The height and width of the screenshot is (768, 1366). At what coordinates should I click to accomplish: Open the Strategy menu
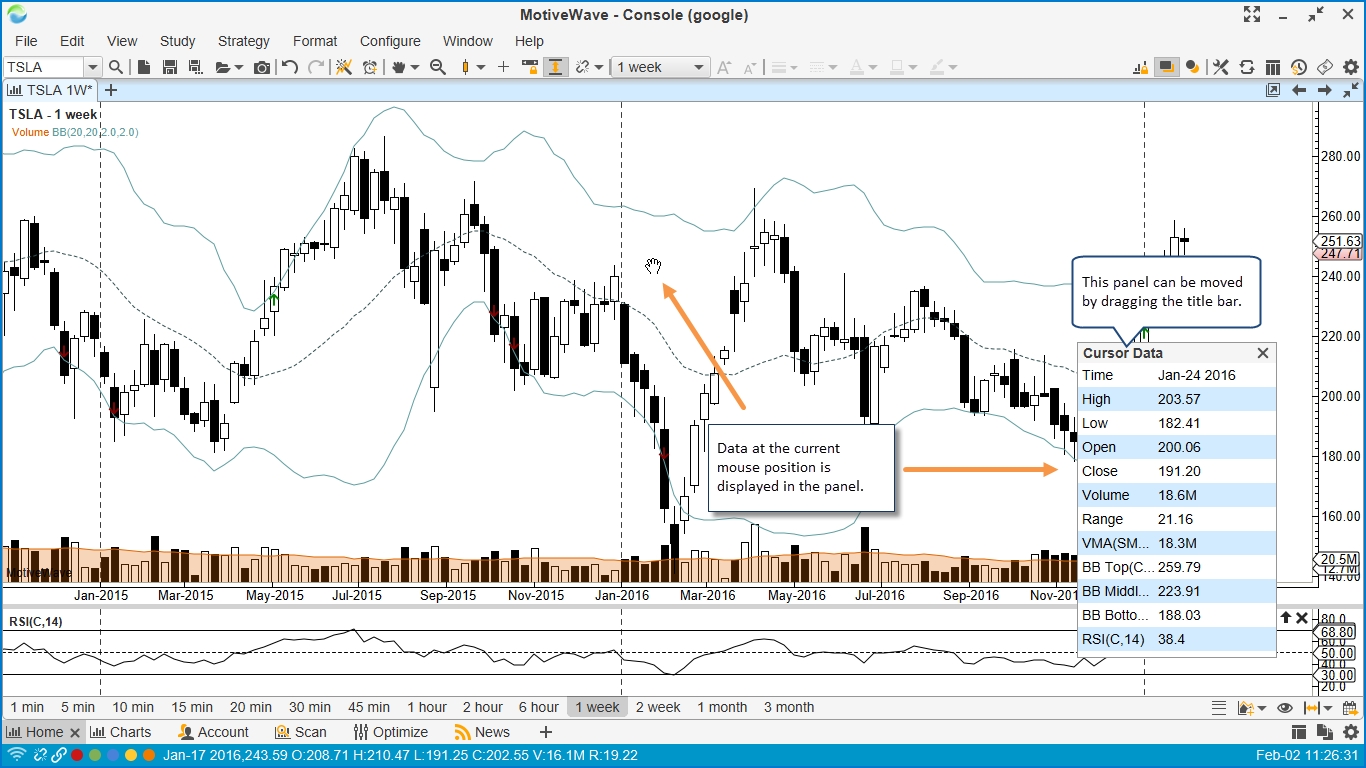pyautogui.click(x=244, y=41)
